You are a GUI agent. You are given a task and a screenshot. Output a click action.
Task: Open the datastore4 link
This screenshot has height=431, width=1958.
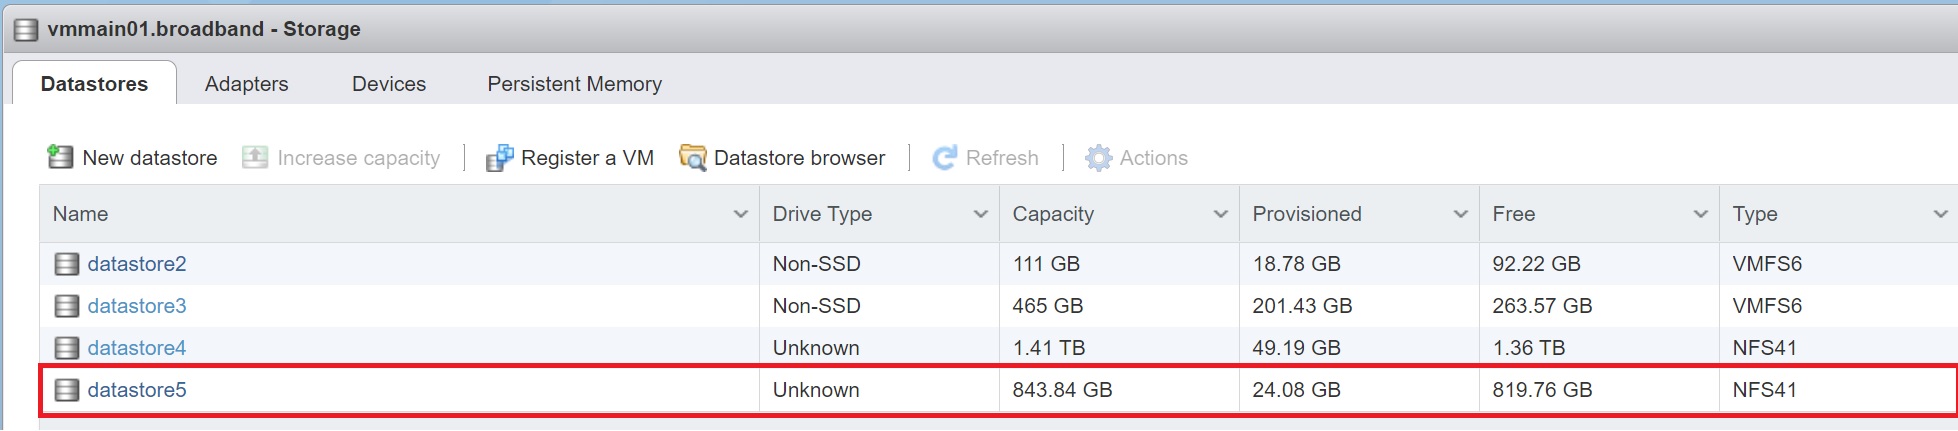(136, 348)
